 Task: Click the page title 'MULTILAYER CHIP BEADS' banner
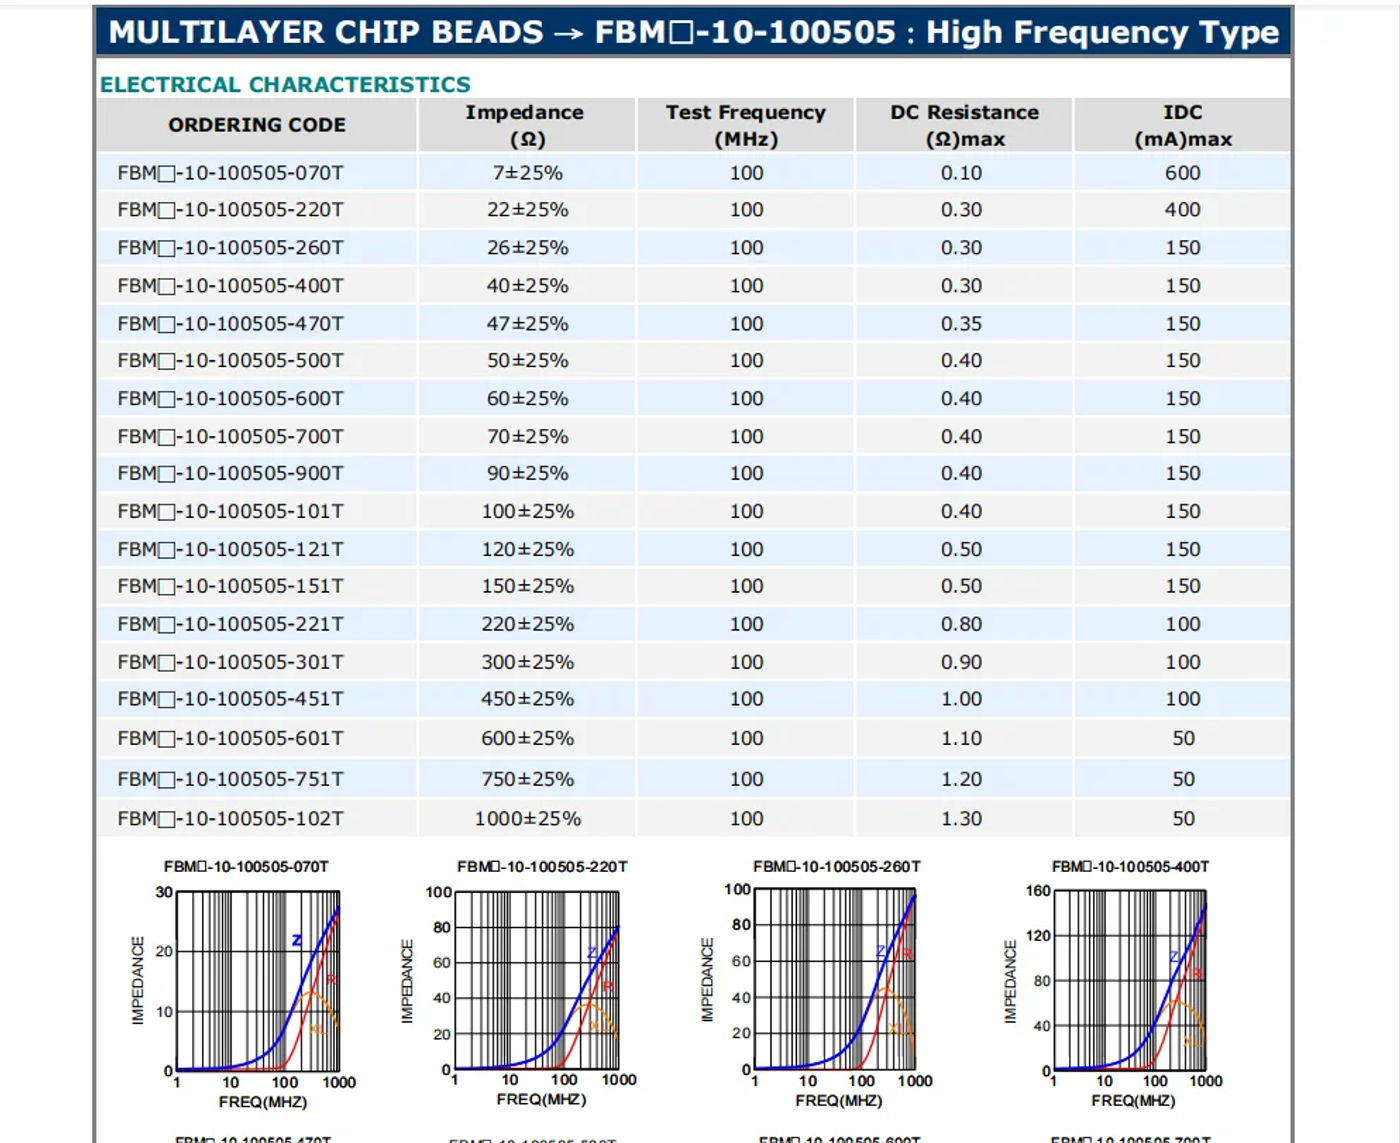click(x=693, y=32)
